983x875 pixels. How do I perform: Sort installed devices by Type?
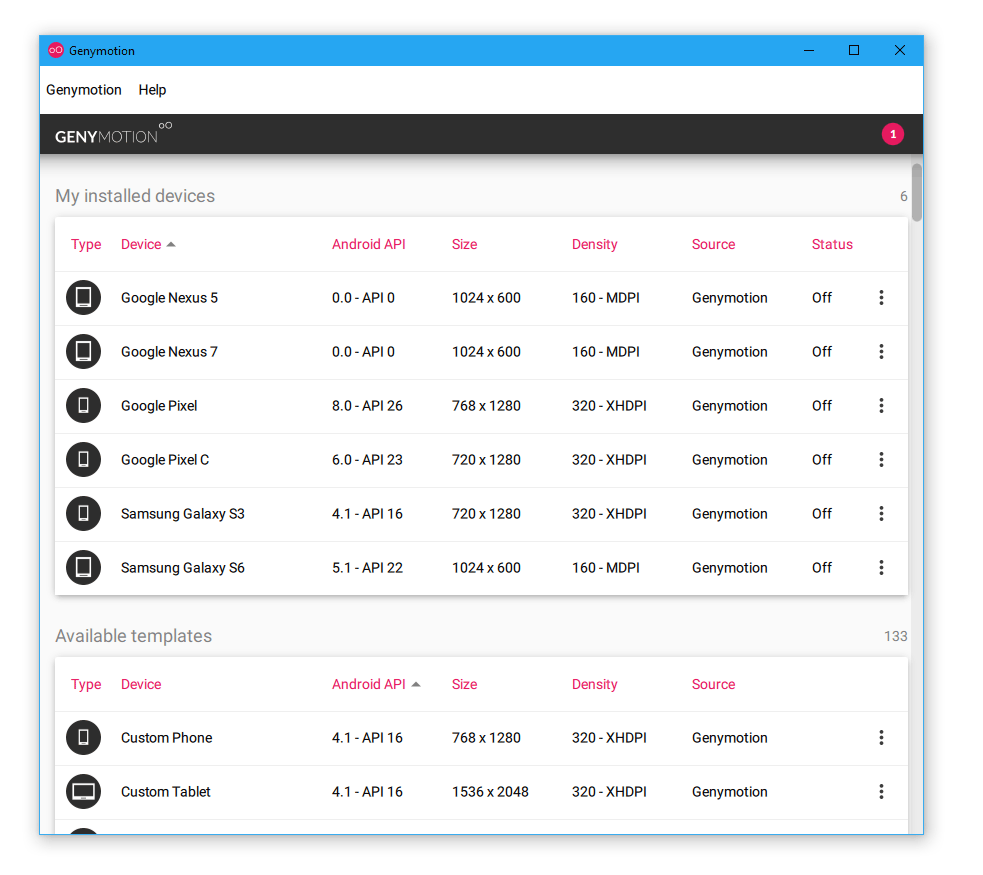(x=86, y=244)
